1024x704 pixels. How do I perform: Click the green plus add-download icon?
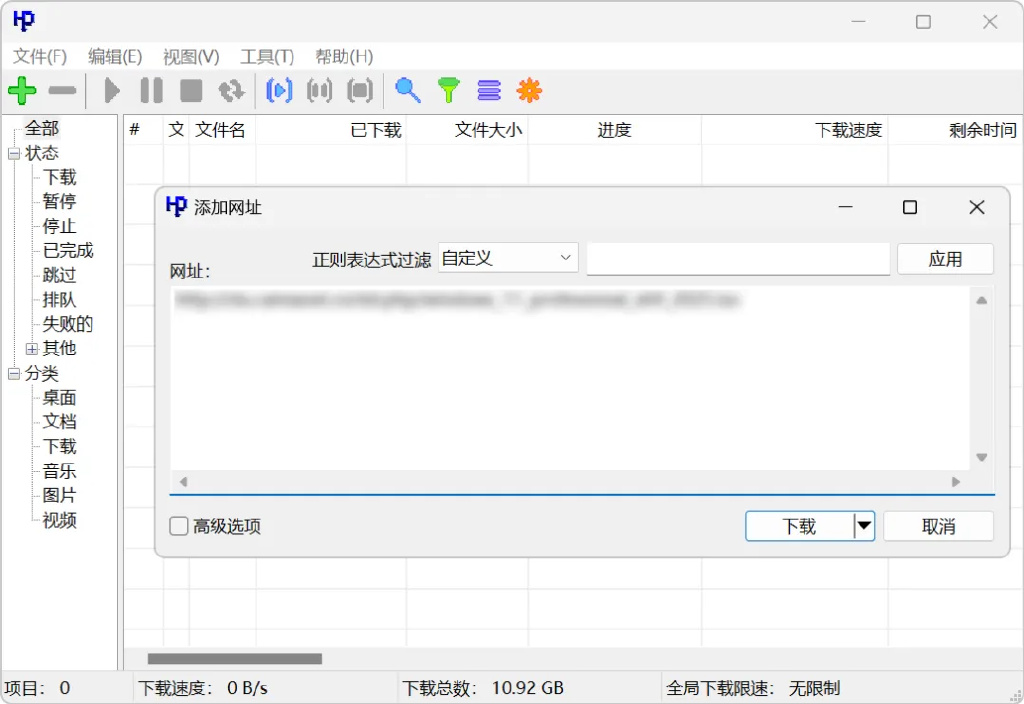click(x=22, y=91)
